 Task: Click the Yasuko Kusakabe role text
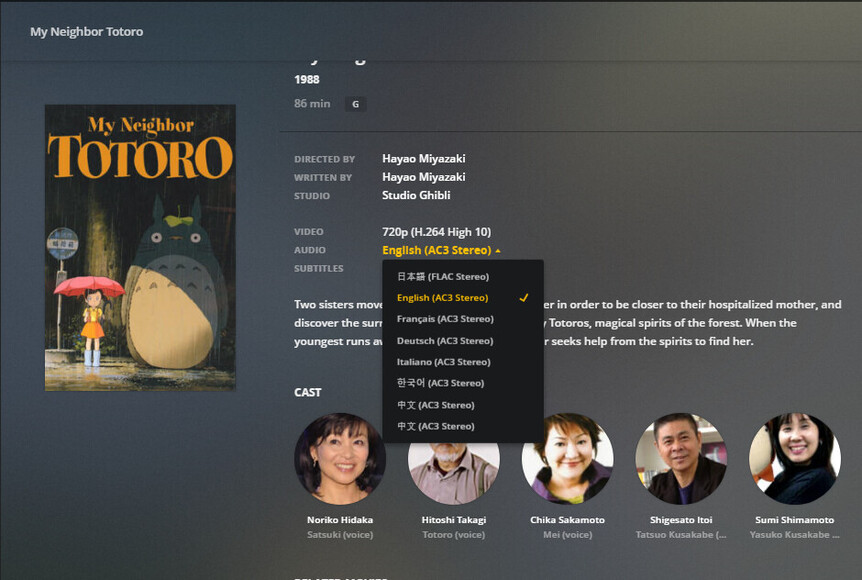tap(795, 534)
